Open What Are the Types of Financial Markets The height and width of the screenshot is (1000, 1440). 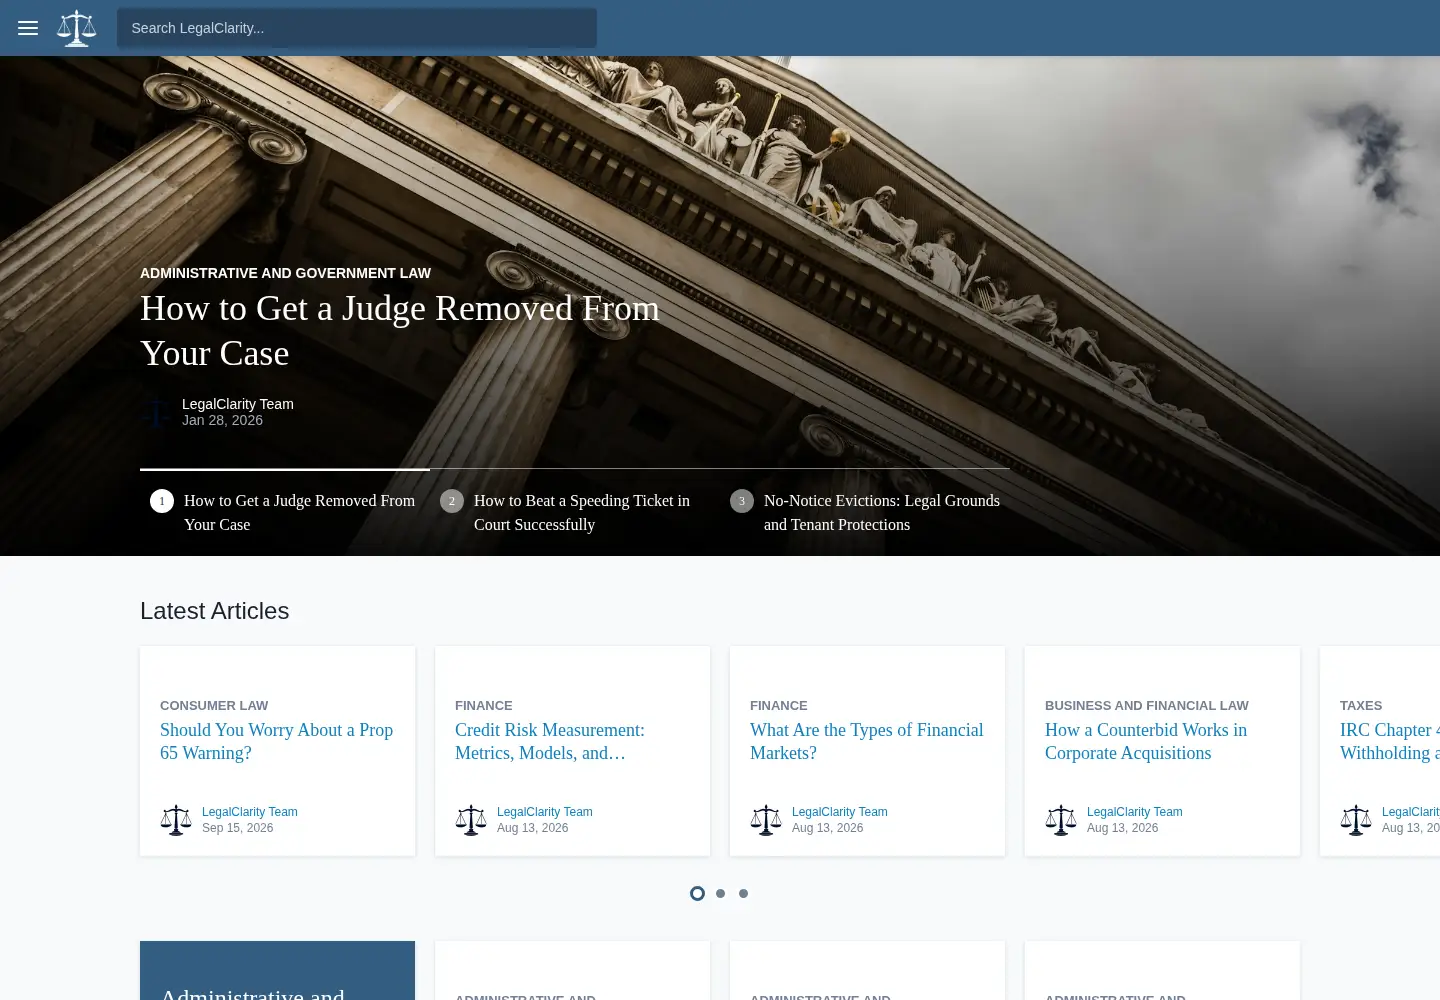click(867, 741)
